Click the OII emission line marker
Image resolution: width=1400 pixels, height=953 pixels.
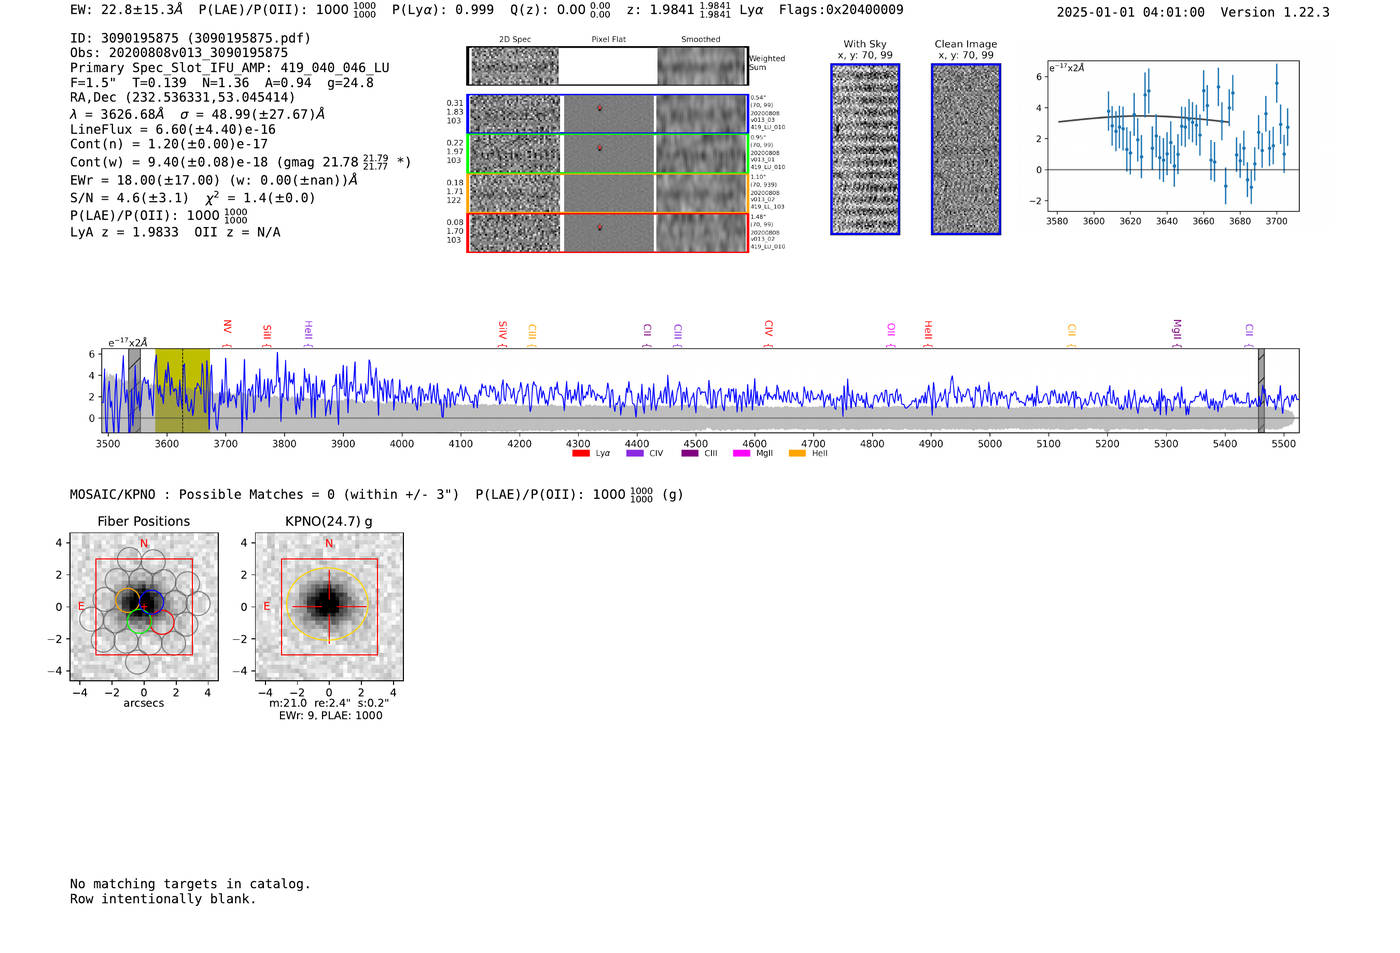891,331
